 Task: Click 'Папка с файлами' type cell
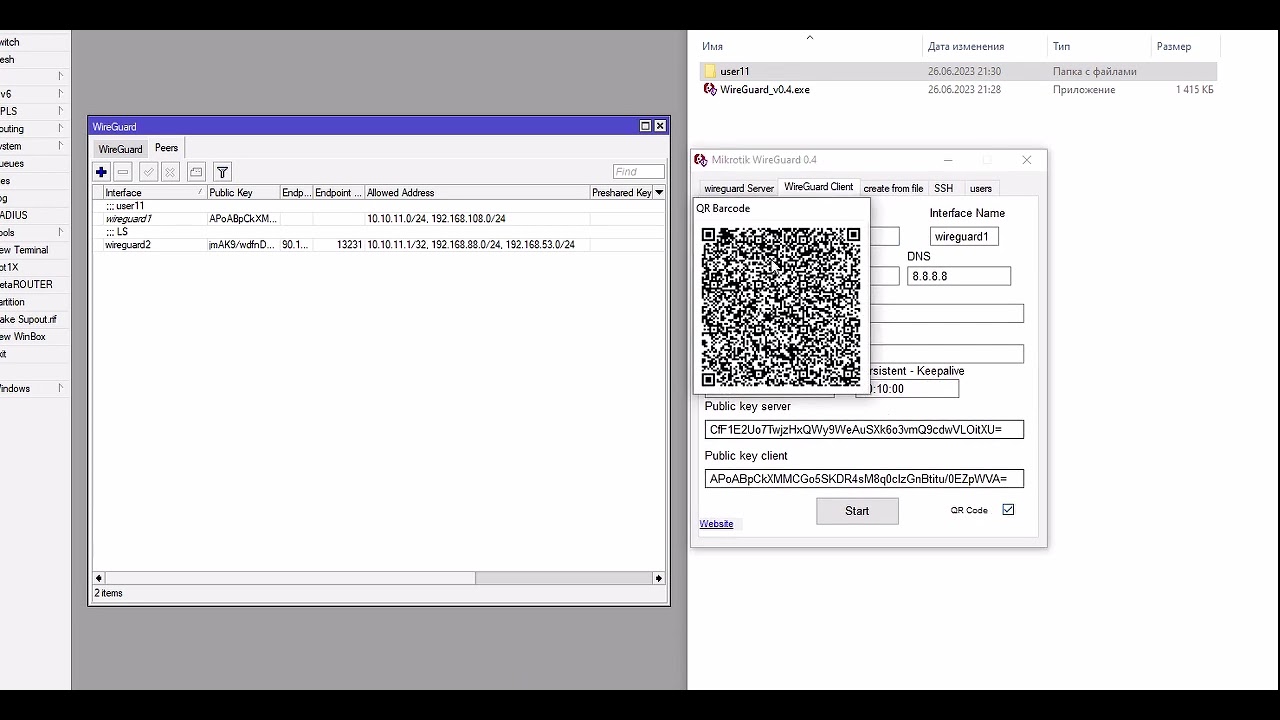coord(1094,71)
